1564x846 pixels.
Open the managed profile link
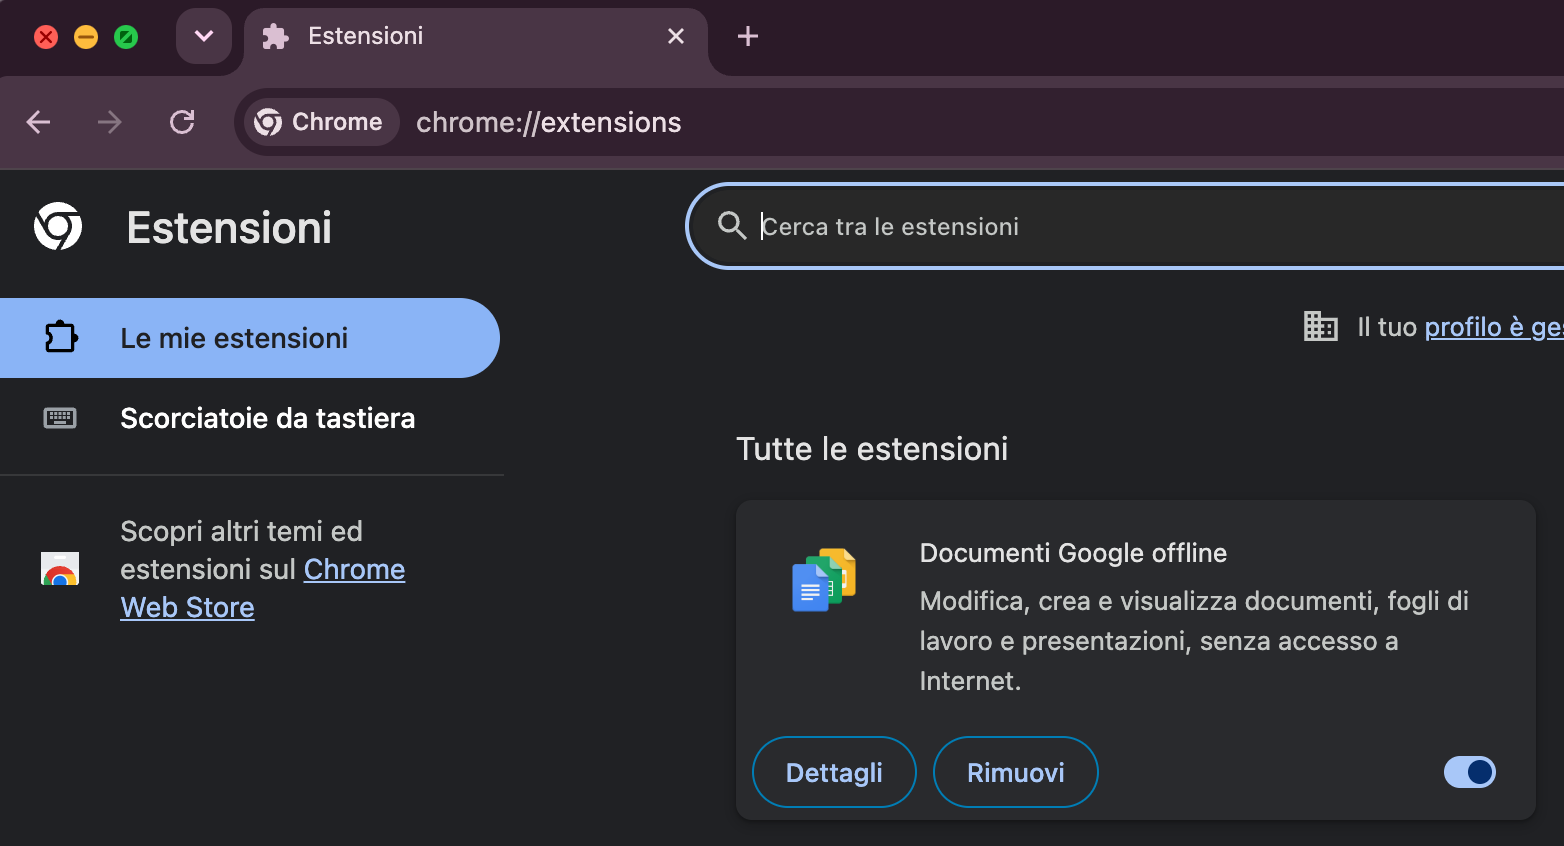1494,327
